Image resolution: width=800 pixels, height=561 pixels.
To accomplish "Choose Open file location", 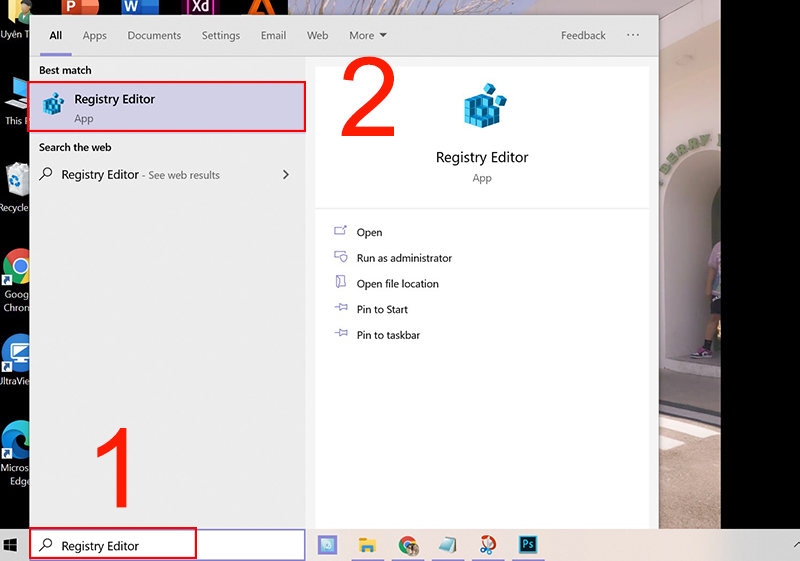I will pos(397,284).
